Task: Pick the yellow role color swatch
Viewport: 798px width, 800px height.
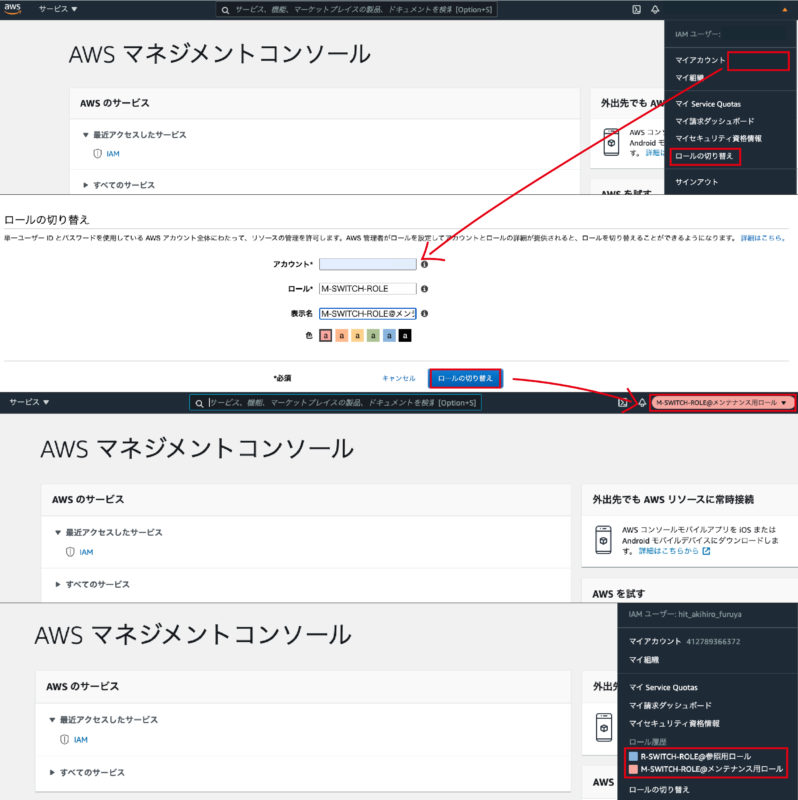Action: (x=357, y=336)
